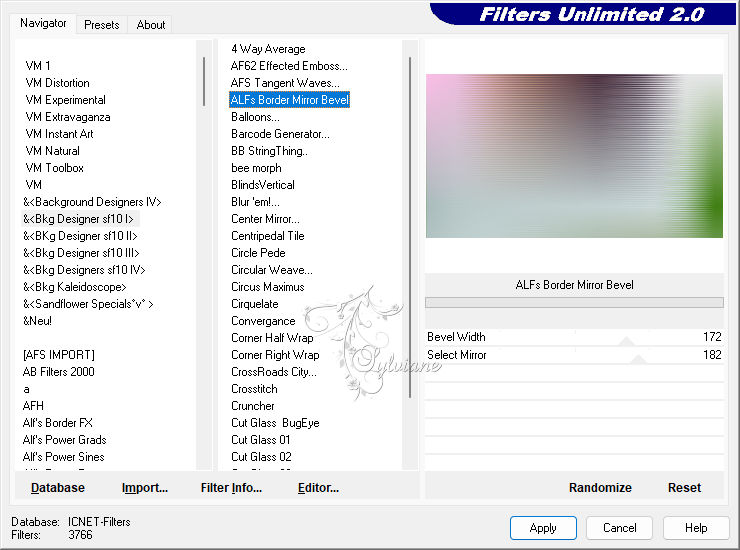This screenshot has width=740, height=550.
Task: Choose Circus Maximus filter
Action: [x=268, y=287]
